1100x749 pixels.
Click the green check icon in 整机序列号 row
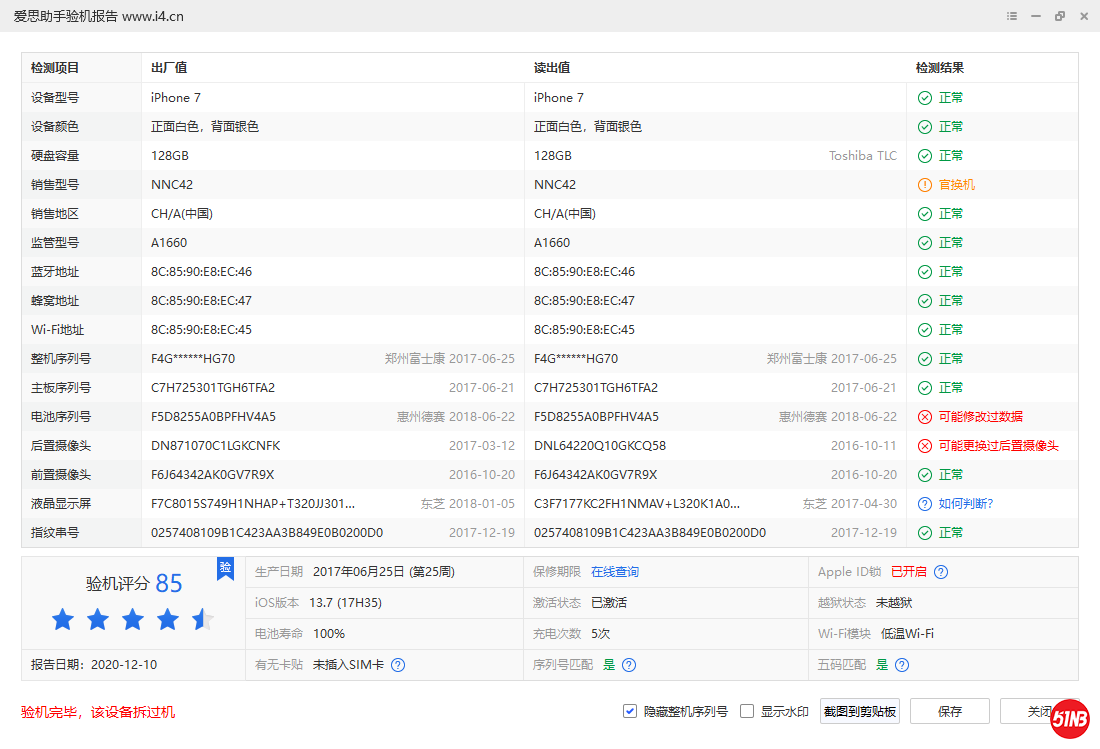(925, 359)
